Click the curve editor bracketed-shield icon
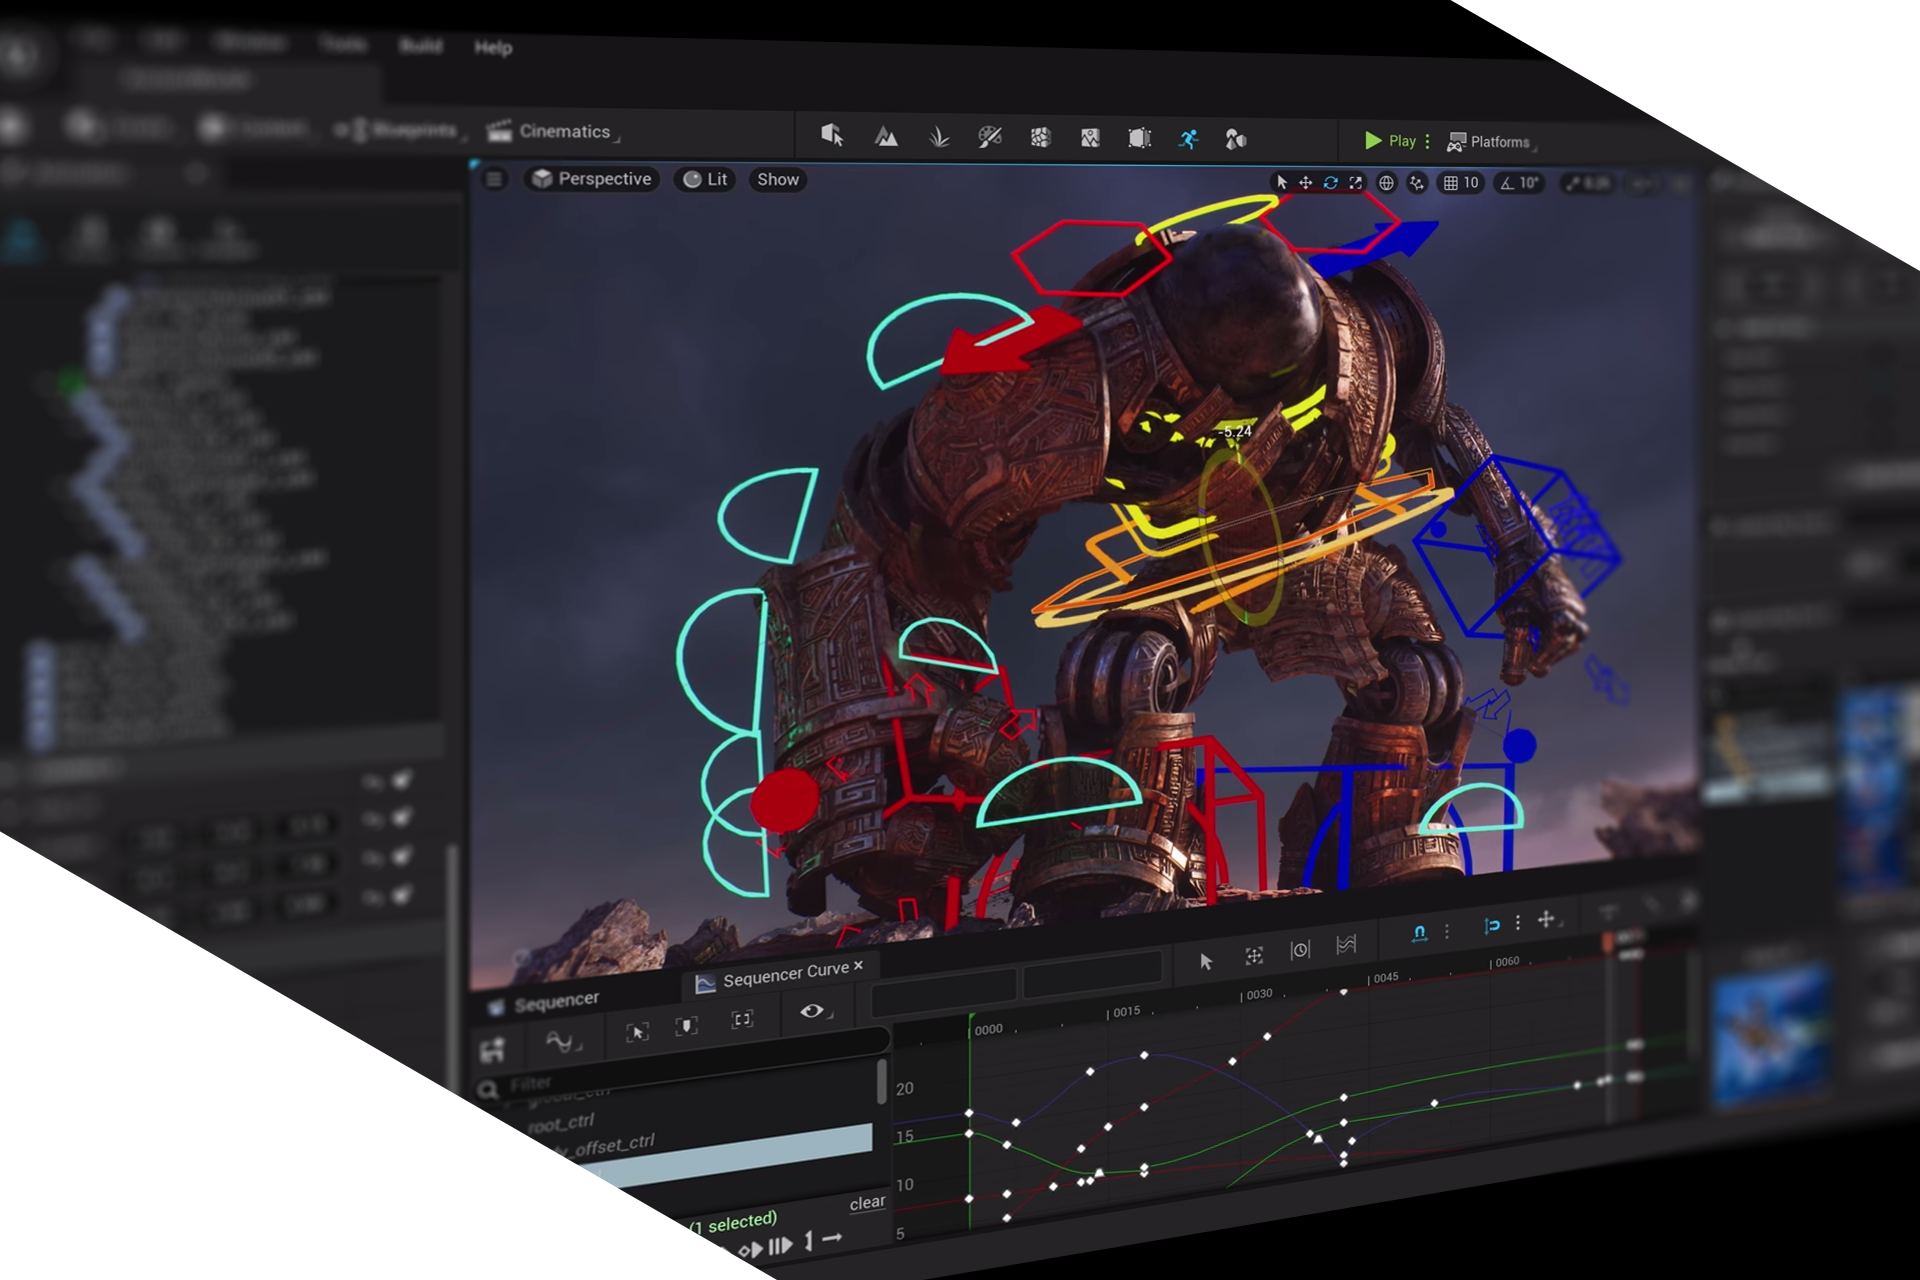This screenshot has width=1920, height=1280. 686,1026
